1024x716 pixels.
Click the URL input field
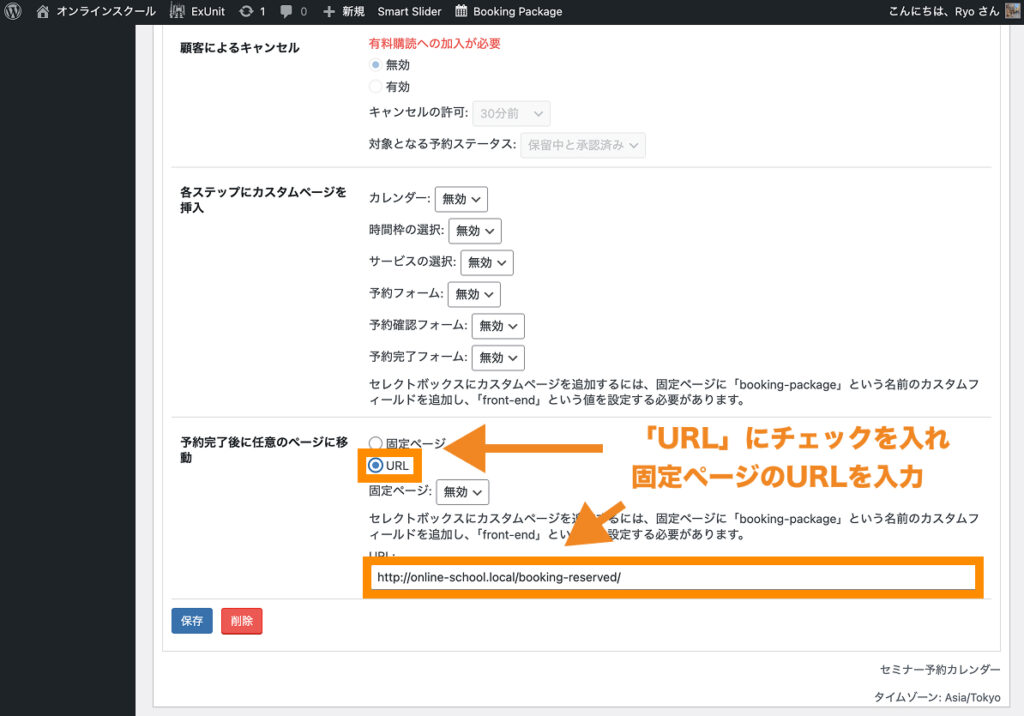tap(672, 578)
